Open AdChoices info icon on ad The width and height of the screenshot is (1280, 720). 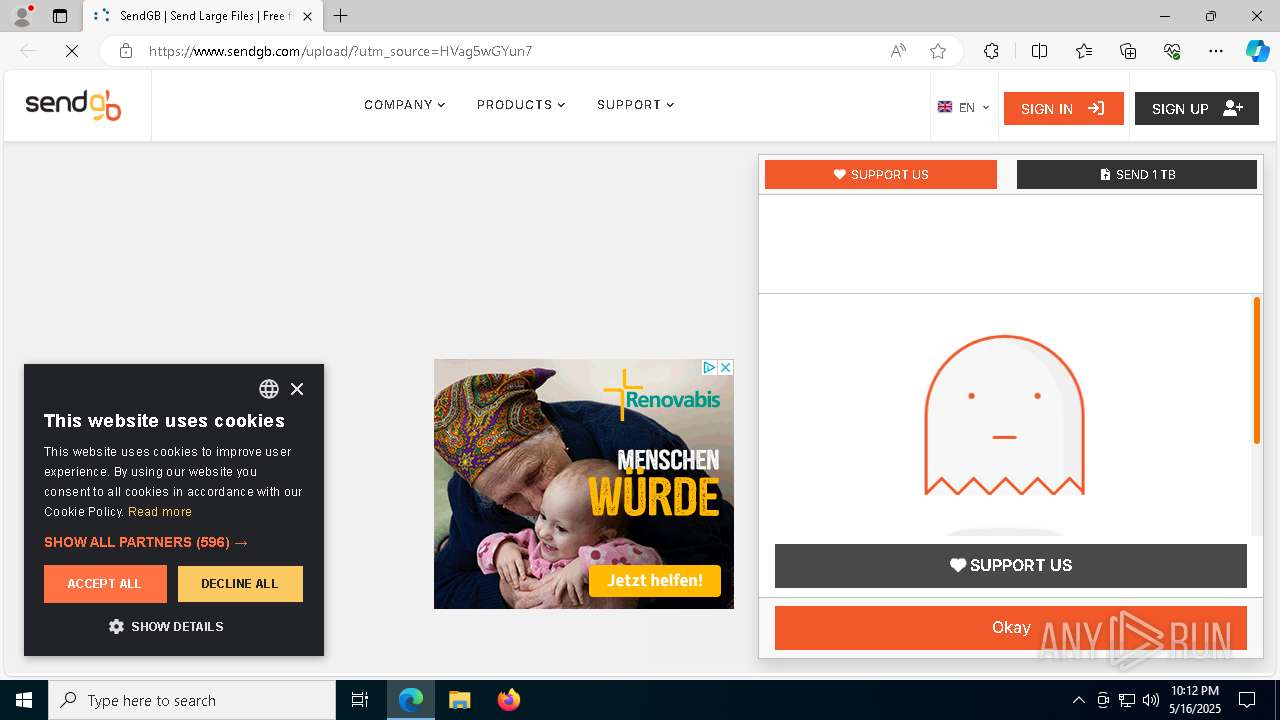709,368
